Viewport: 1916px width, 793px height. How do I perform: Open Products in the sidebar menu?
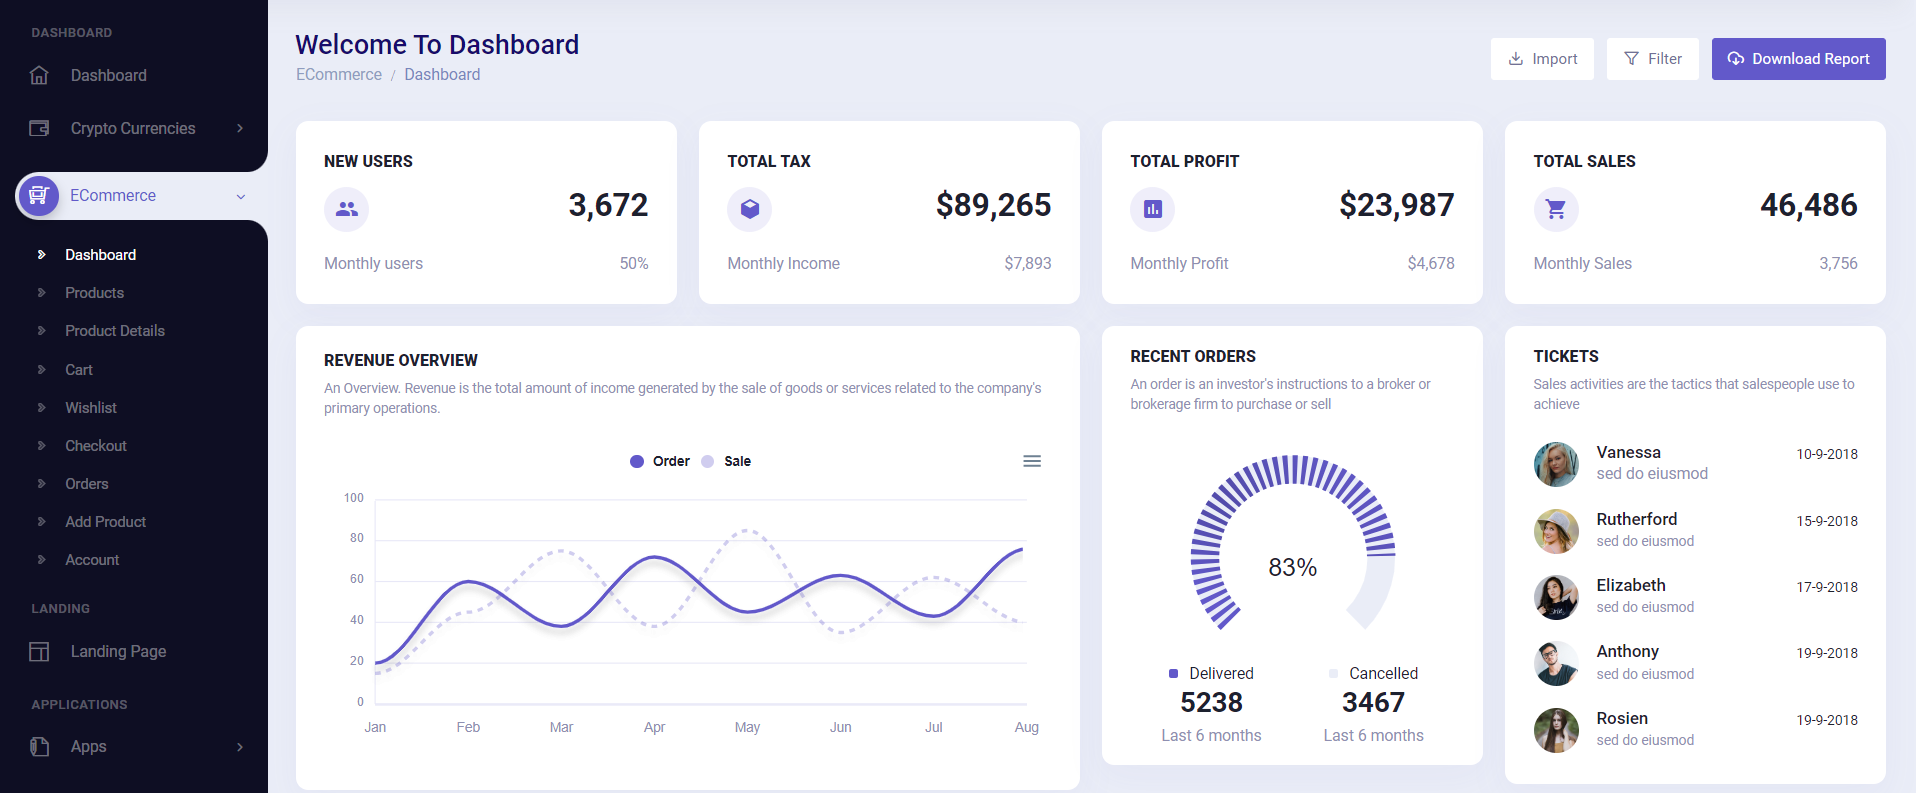(x=94, y=293)
